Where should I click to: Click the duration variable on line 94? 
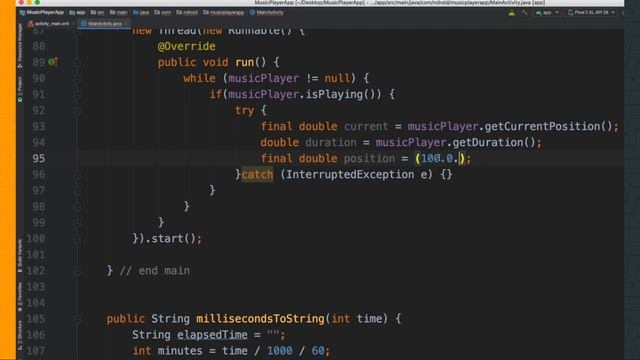click(331, 142)
